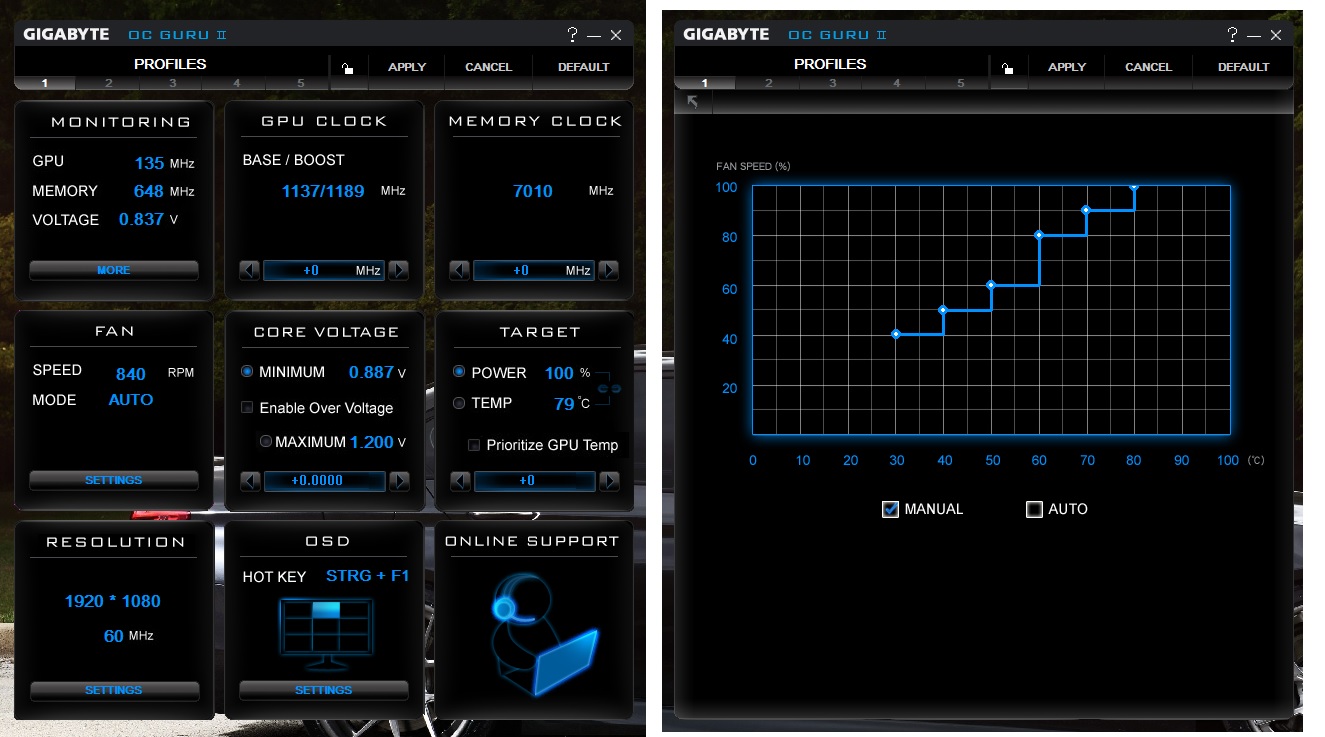Click CANCEL in the fan curve window

coord(1148,67)
